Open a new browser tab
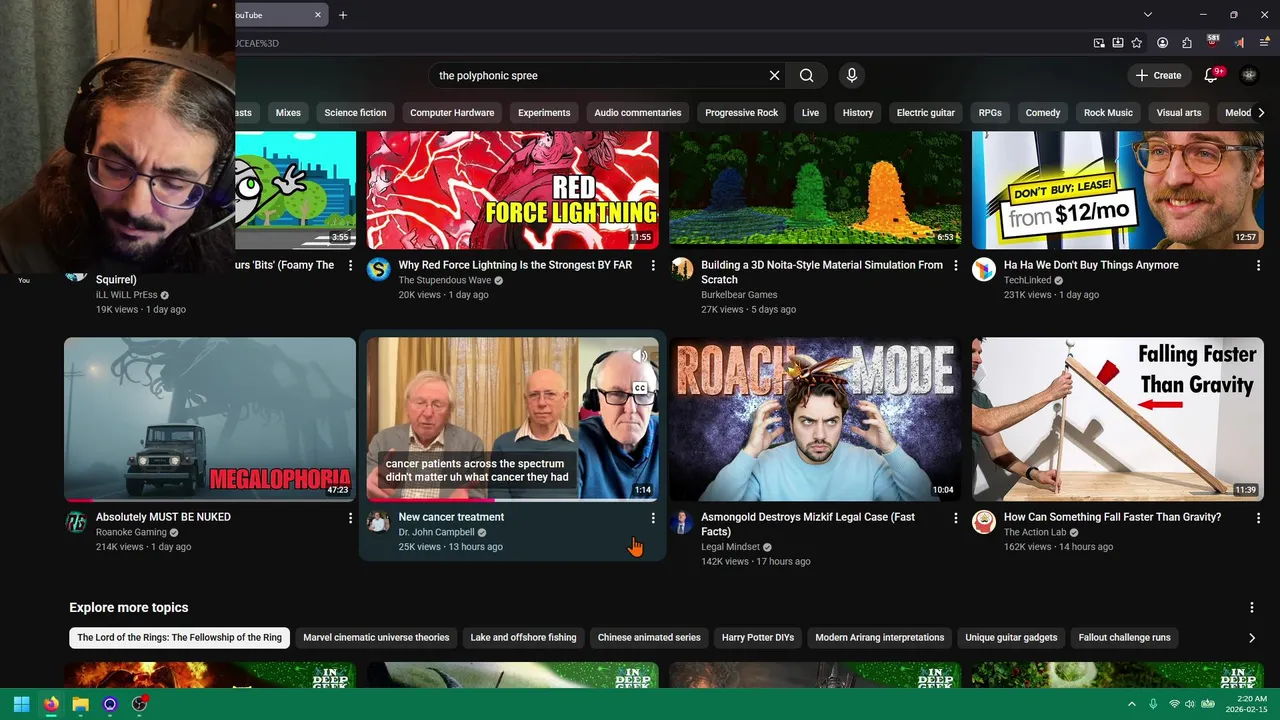Image resolution: width=1280 pixels, height=720 pixels. 343,15
